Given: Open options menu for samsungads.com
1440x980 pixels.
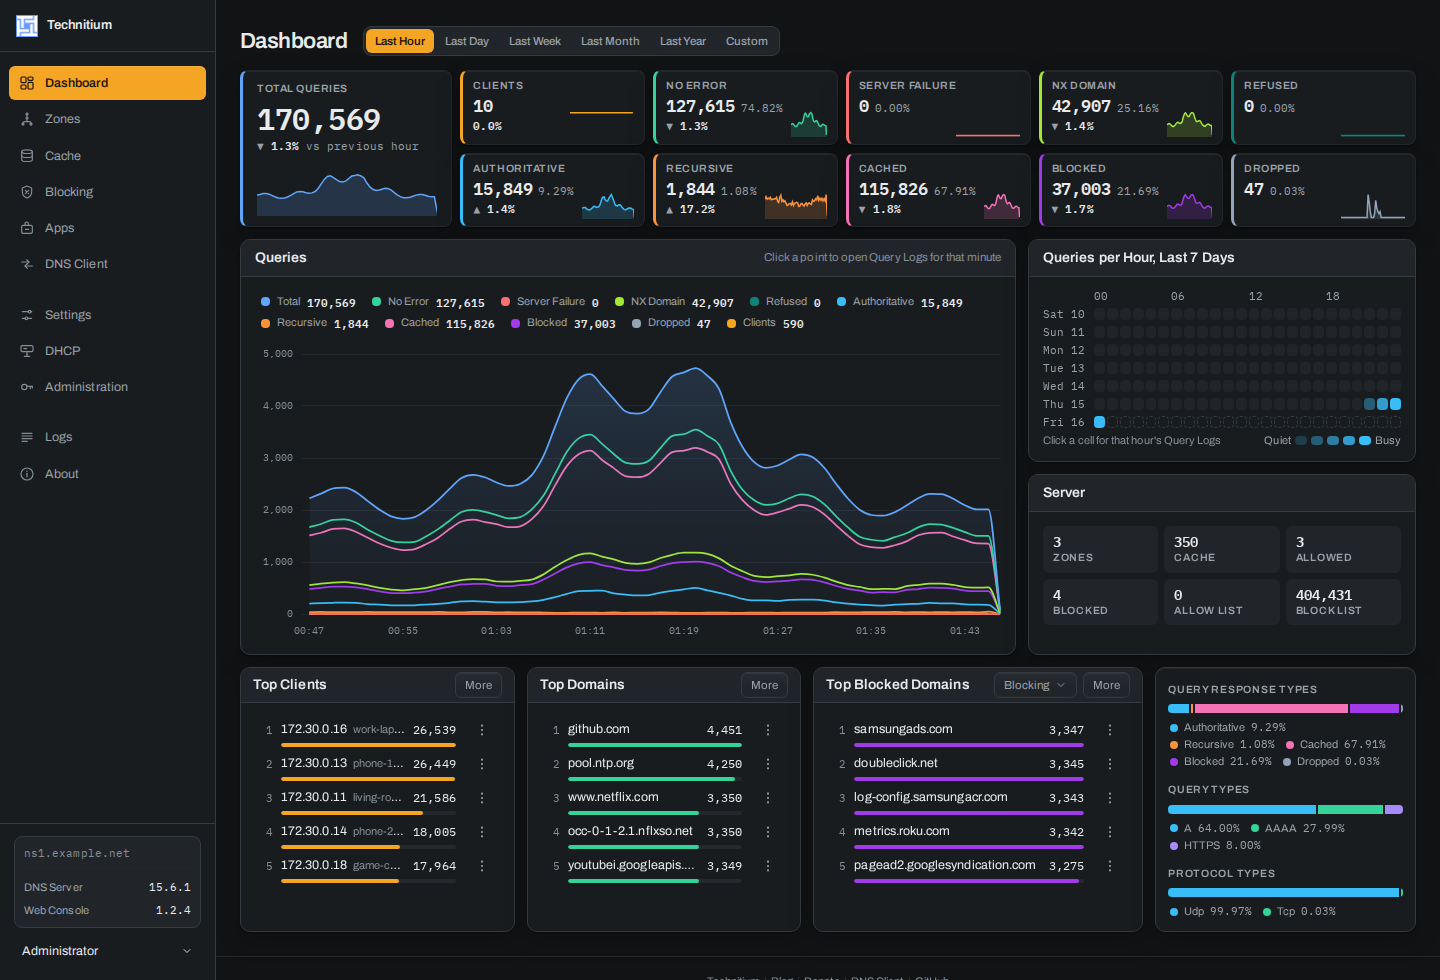Looking at the screenshot, I should pyautogui.click(x=1110, y=730).
